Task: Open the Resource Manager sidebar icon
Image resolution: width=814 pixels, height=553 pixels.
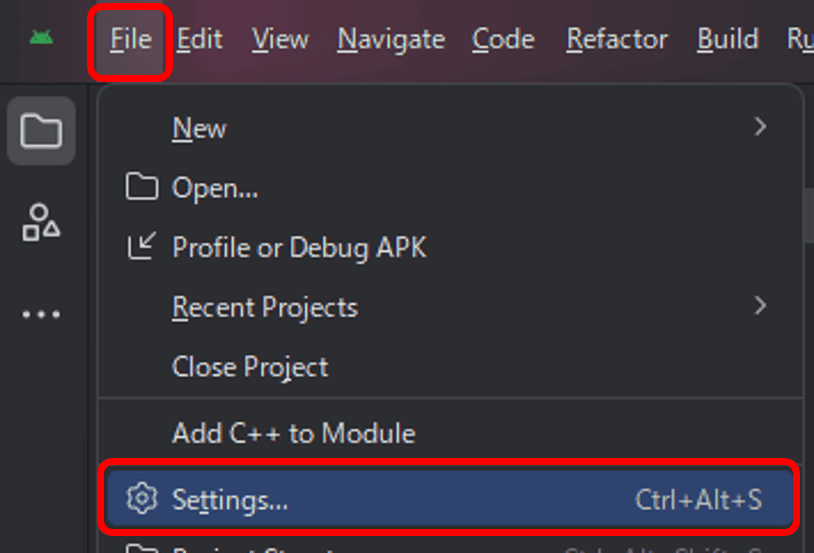Action: click(41, 222)
